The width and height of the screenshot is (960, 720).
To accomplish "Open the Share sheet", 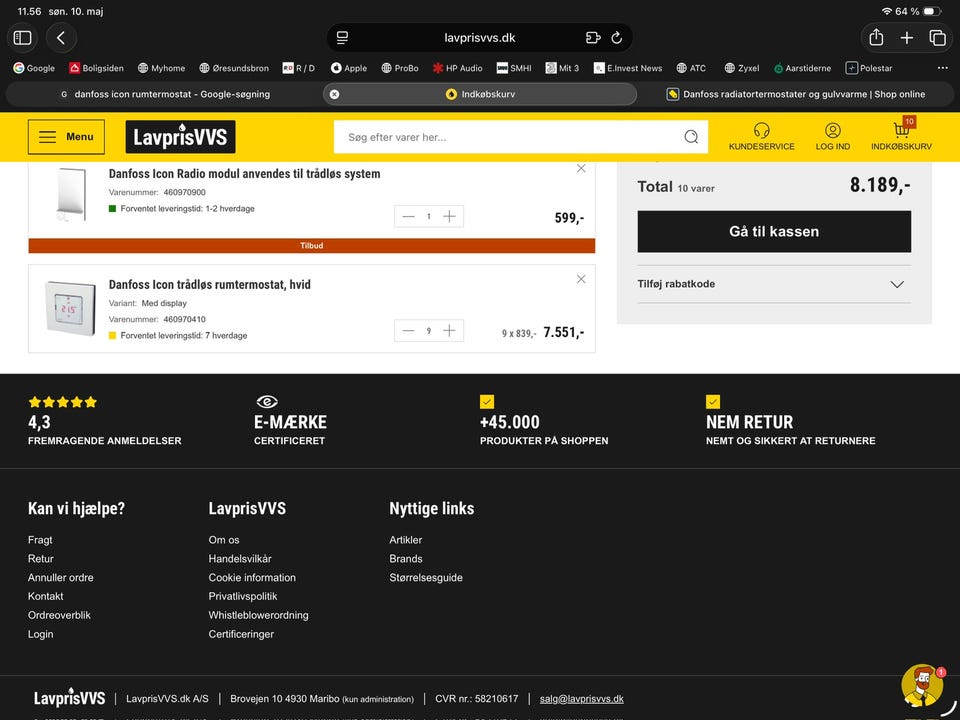I will (876, 38).
